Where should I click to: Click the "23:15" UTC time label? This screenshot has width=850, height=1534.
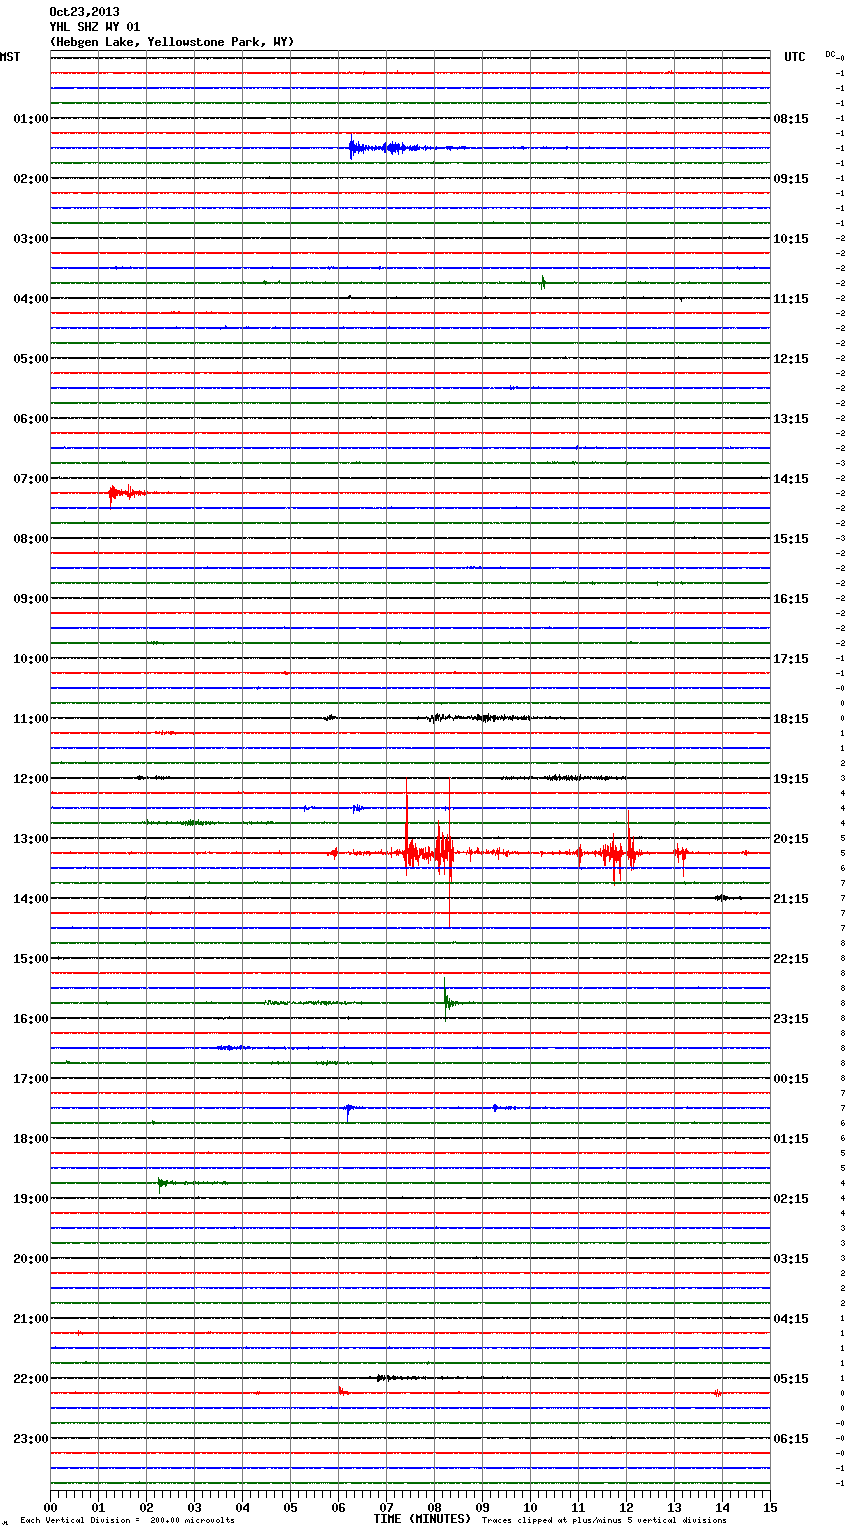[x=791, y=1019]
